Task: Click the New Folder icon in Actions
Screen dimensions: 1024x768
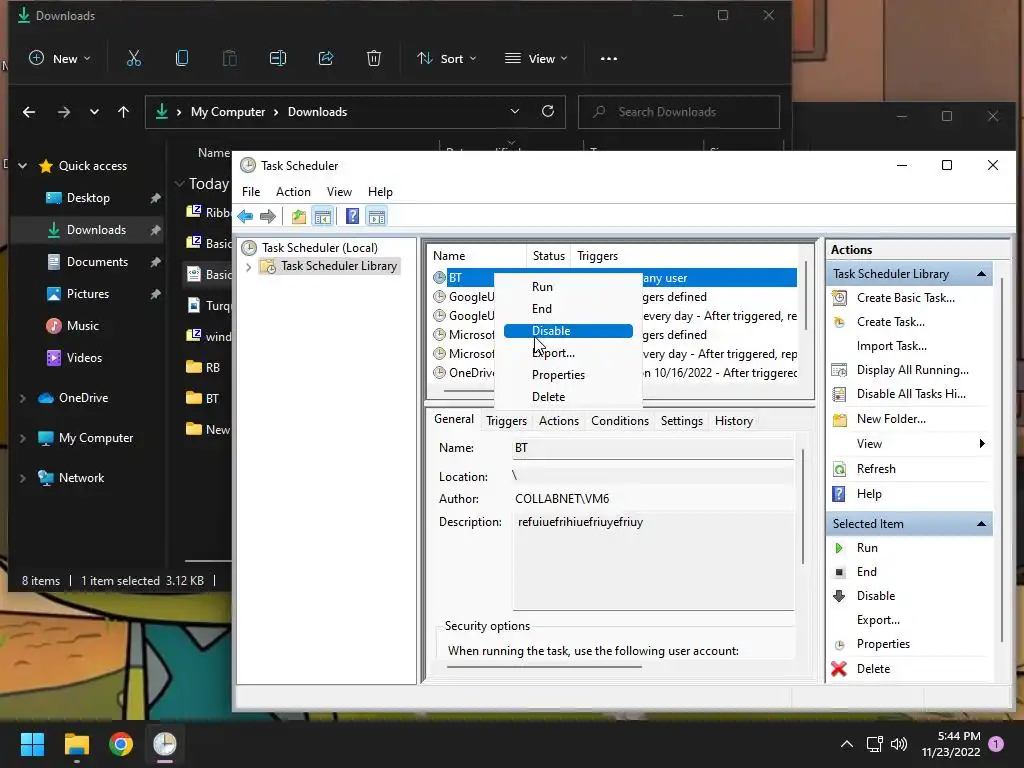Action: (x=840, y=419)
